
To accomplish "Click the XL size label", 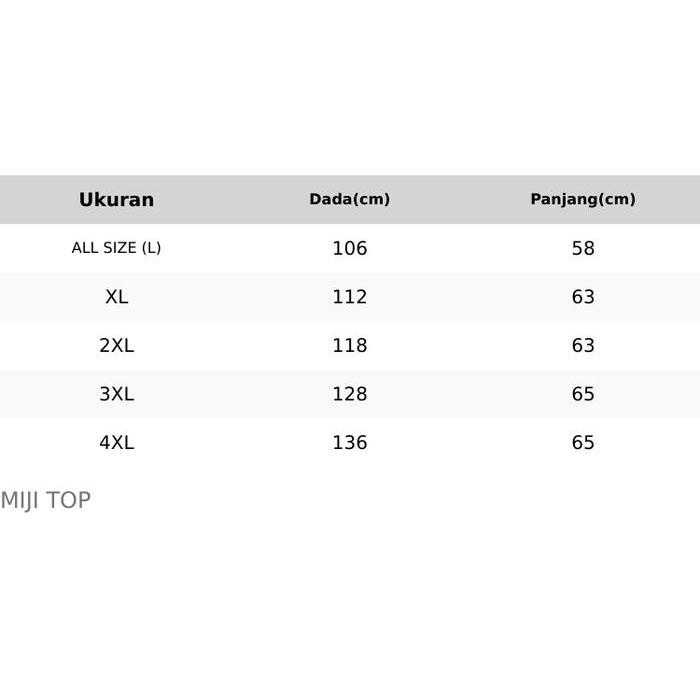I will [x=116, y=297].
